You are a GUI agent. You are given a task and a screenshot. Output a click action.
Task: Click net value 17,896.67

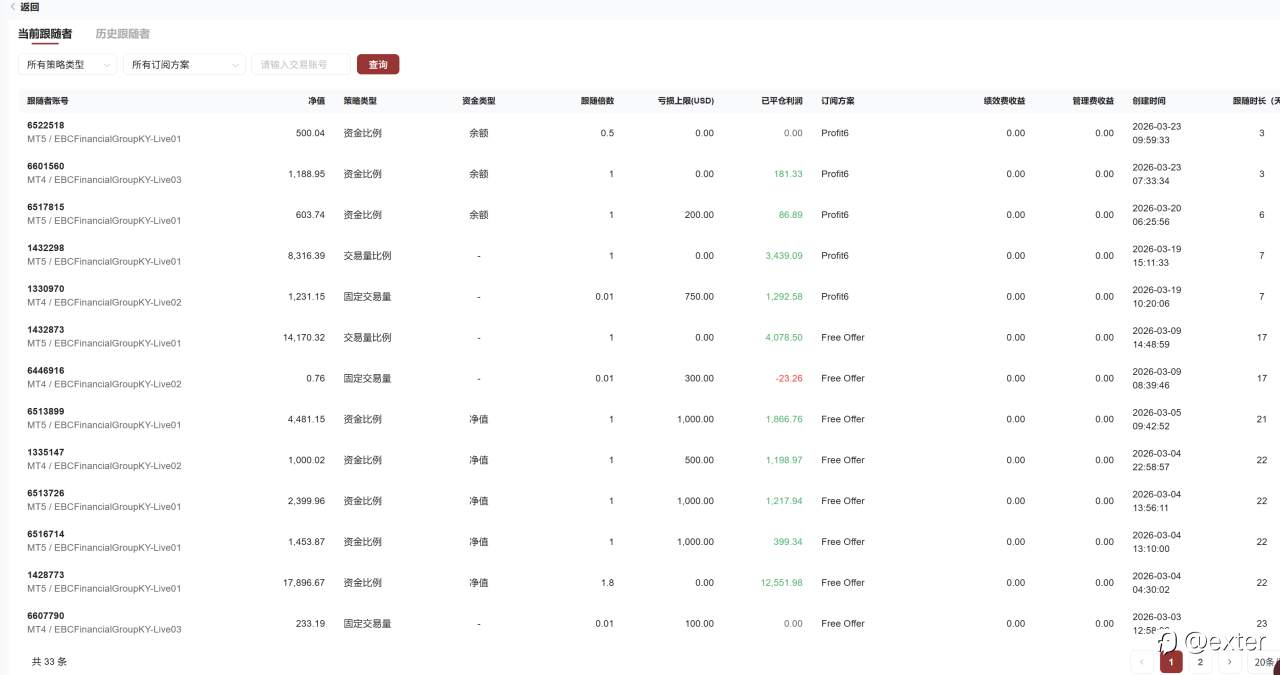[304, 583]
